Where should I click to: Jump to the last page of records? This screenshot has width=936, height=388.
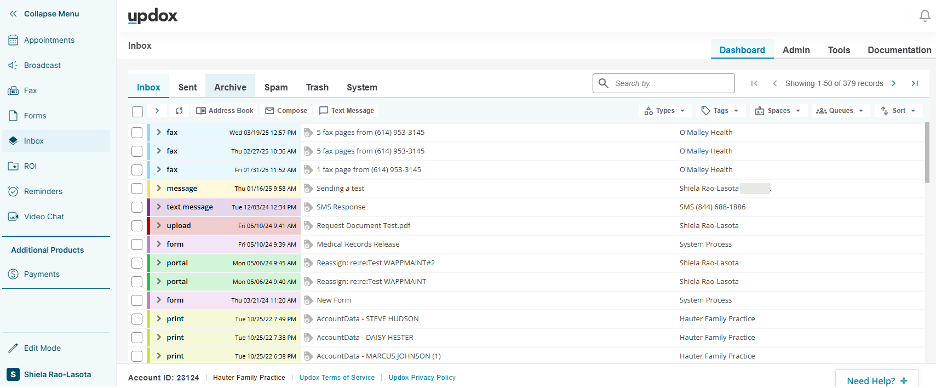(x=915, y=84)
